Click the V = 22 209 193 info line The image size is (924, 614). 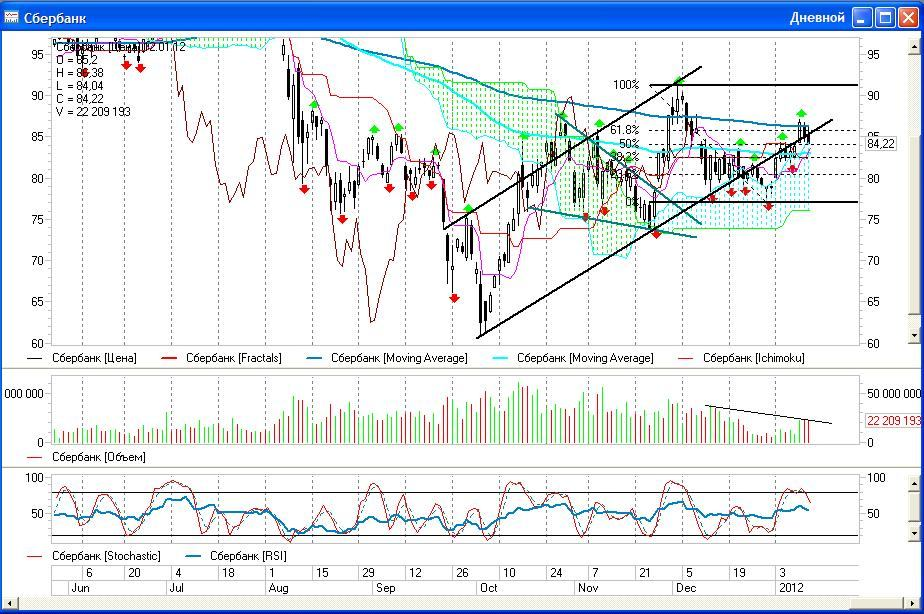pyautogui.click(x=93, y=111)
